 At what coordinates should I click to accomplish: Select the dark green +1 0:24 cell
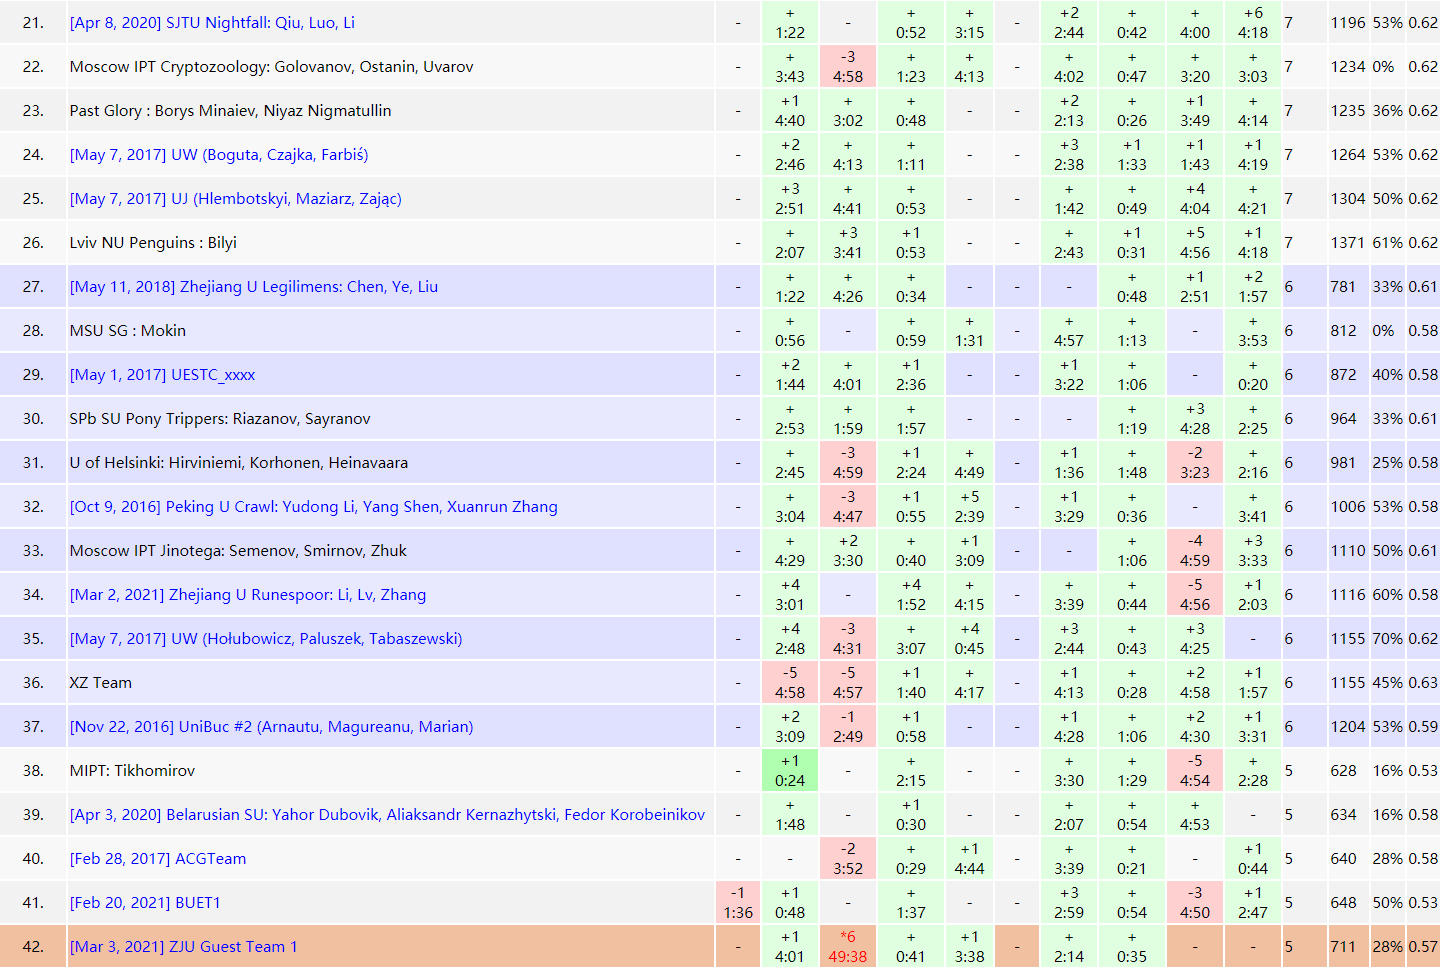click(790, 771)
